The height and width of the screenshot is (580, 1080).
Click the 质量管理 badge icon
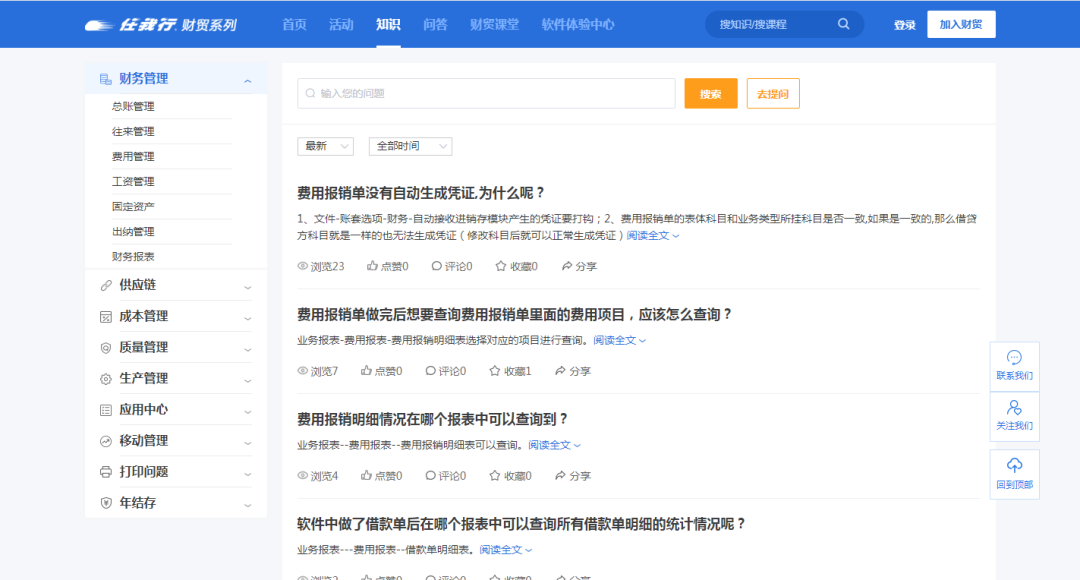tap(105, 347)
